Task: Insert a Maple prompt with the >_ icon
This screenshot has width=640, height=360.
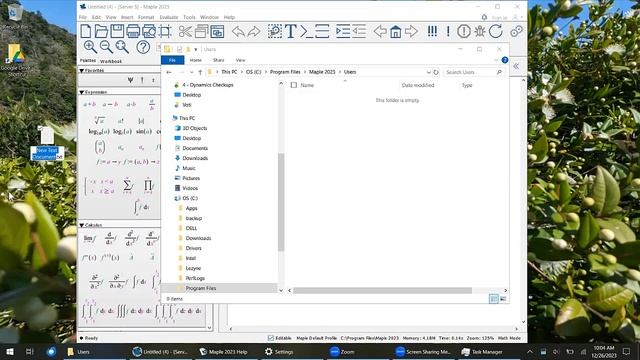Action: tap(307, 31)
